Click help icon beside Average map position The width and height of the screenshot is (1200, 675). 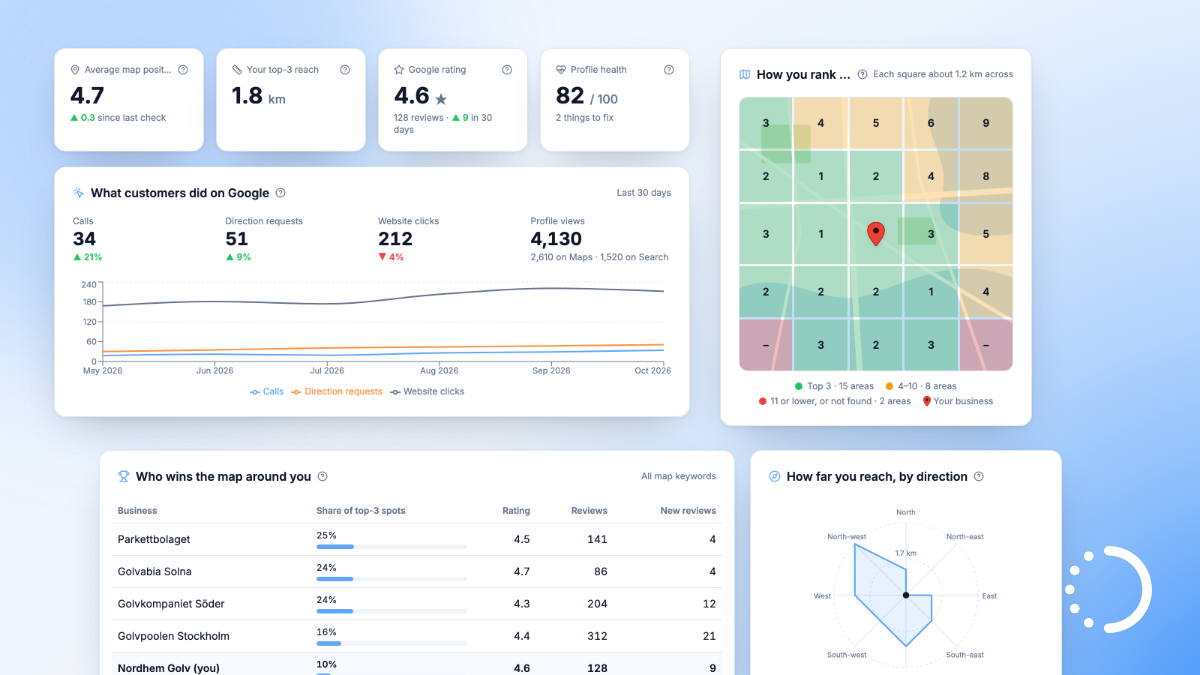tap(183, 70)
